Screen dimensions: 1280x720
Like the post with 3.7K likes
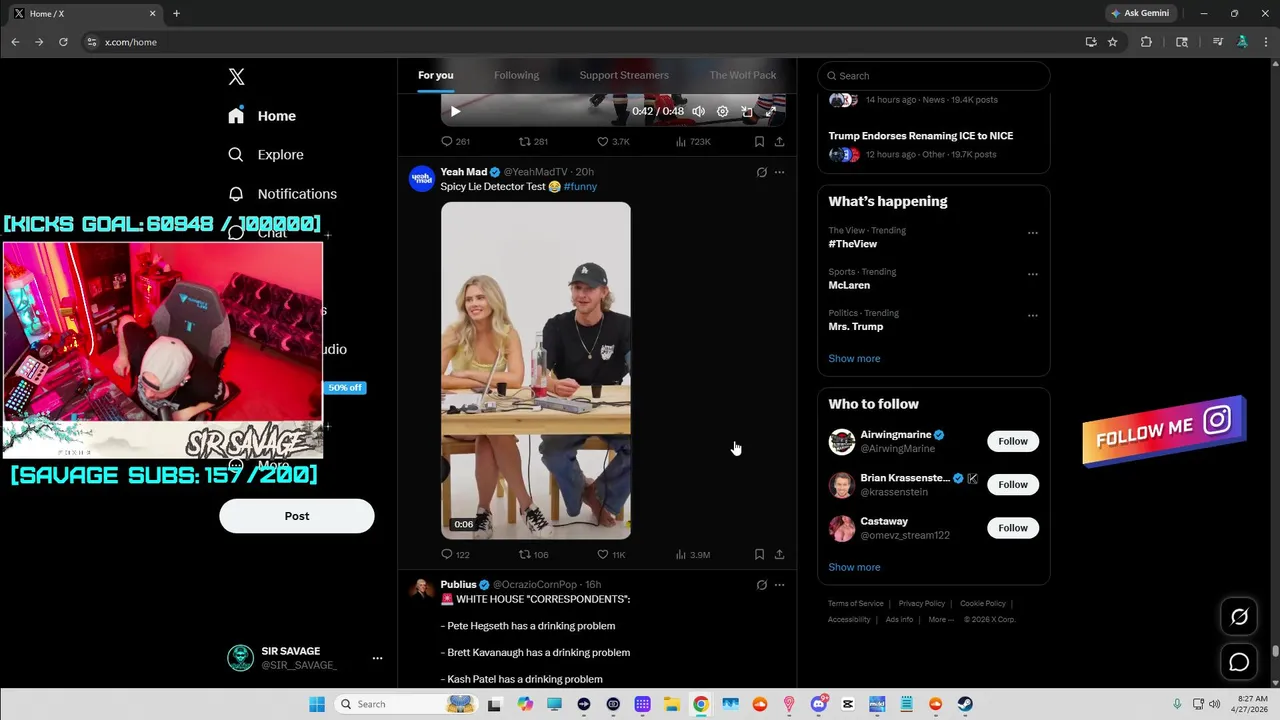[x=613, y=142]
